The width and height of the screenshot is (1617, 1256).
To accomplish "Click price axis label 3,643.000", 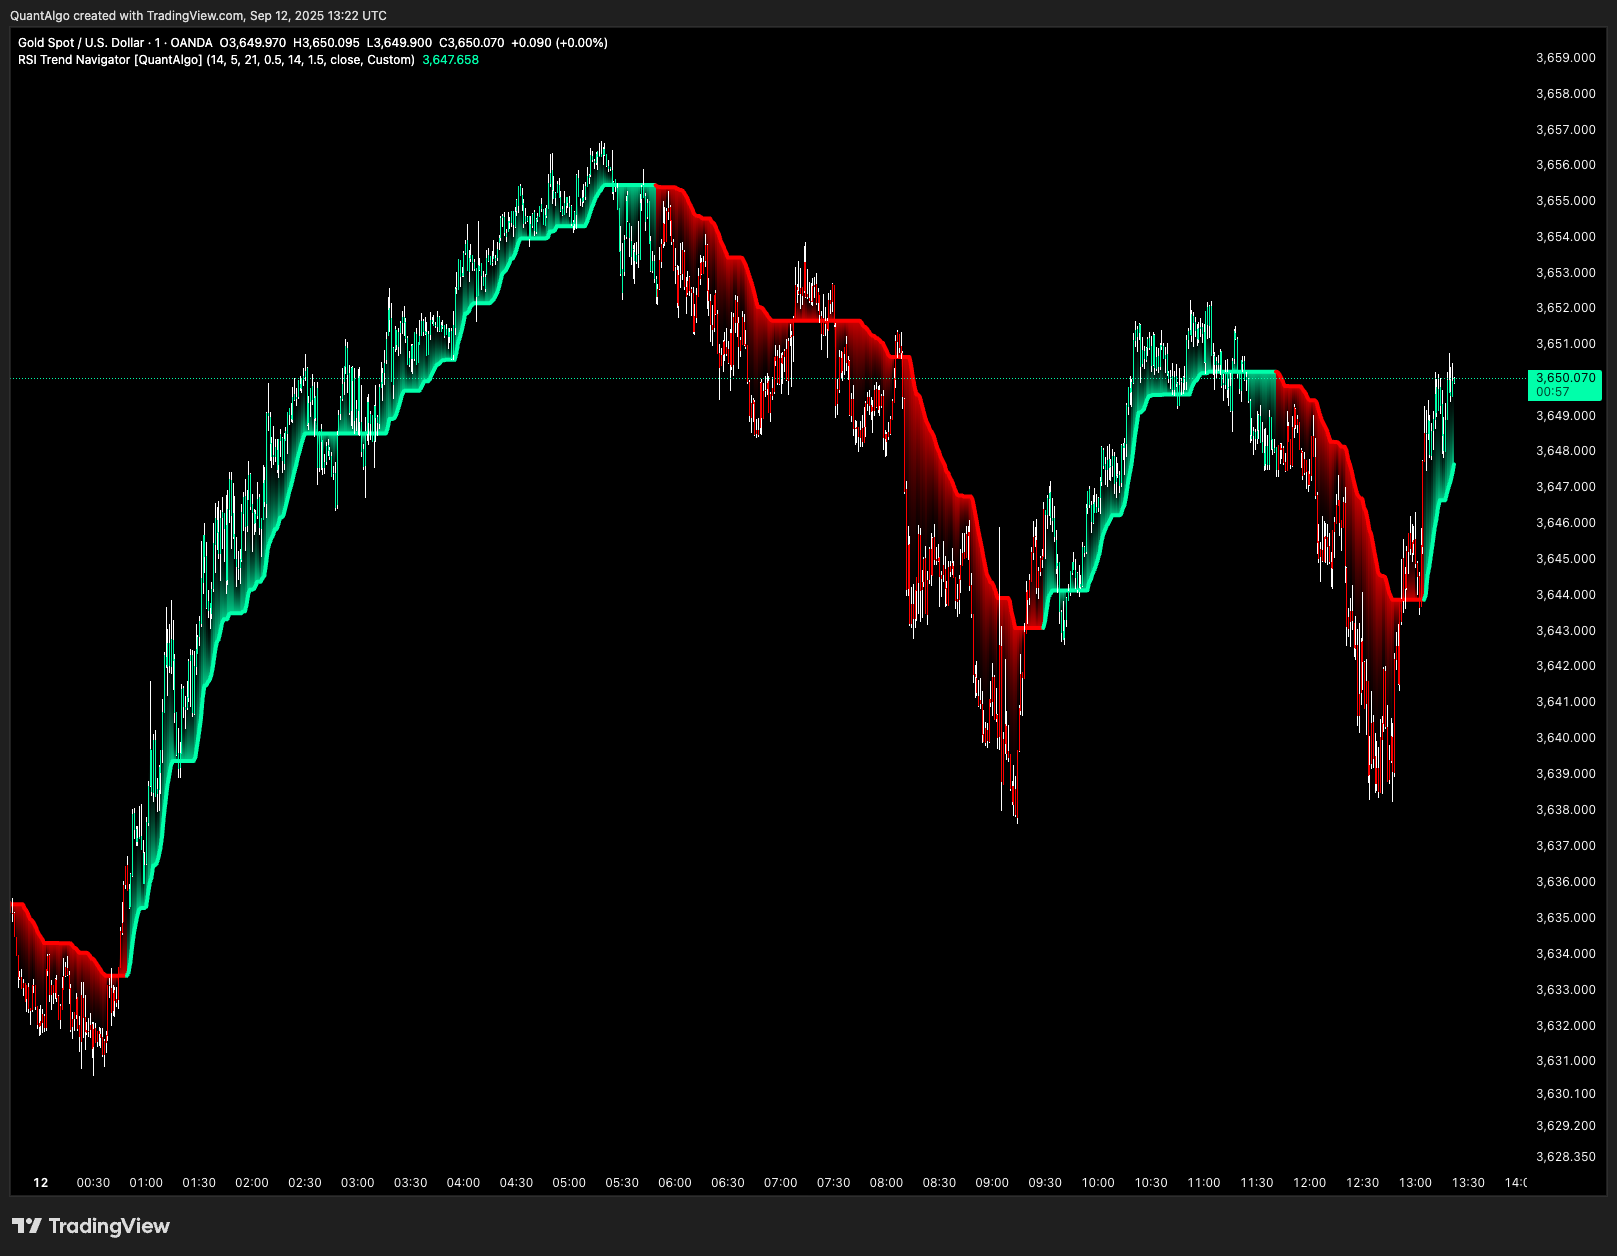I will [x=1566, y=631].
